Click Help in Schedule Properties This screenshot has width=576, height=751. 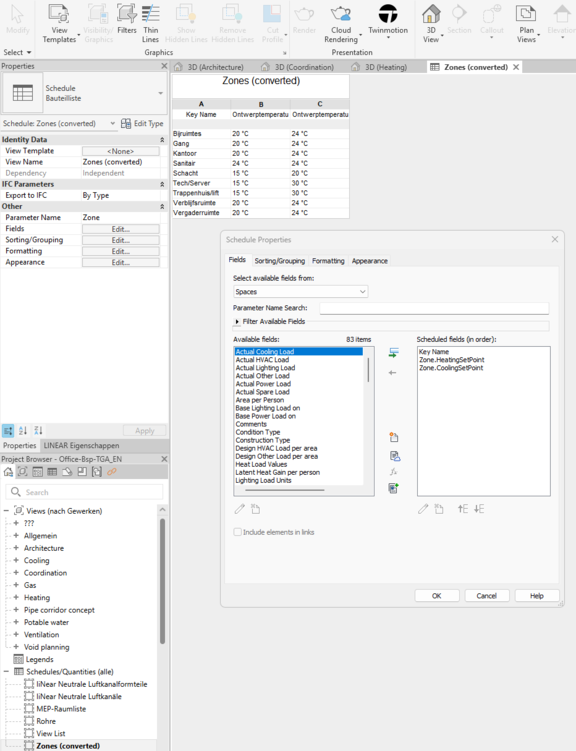pyautogui.click(x=537, y=596)
